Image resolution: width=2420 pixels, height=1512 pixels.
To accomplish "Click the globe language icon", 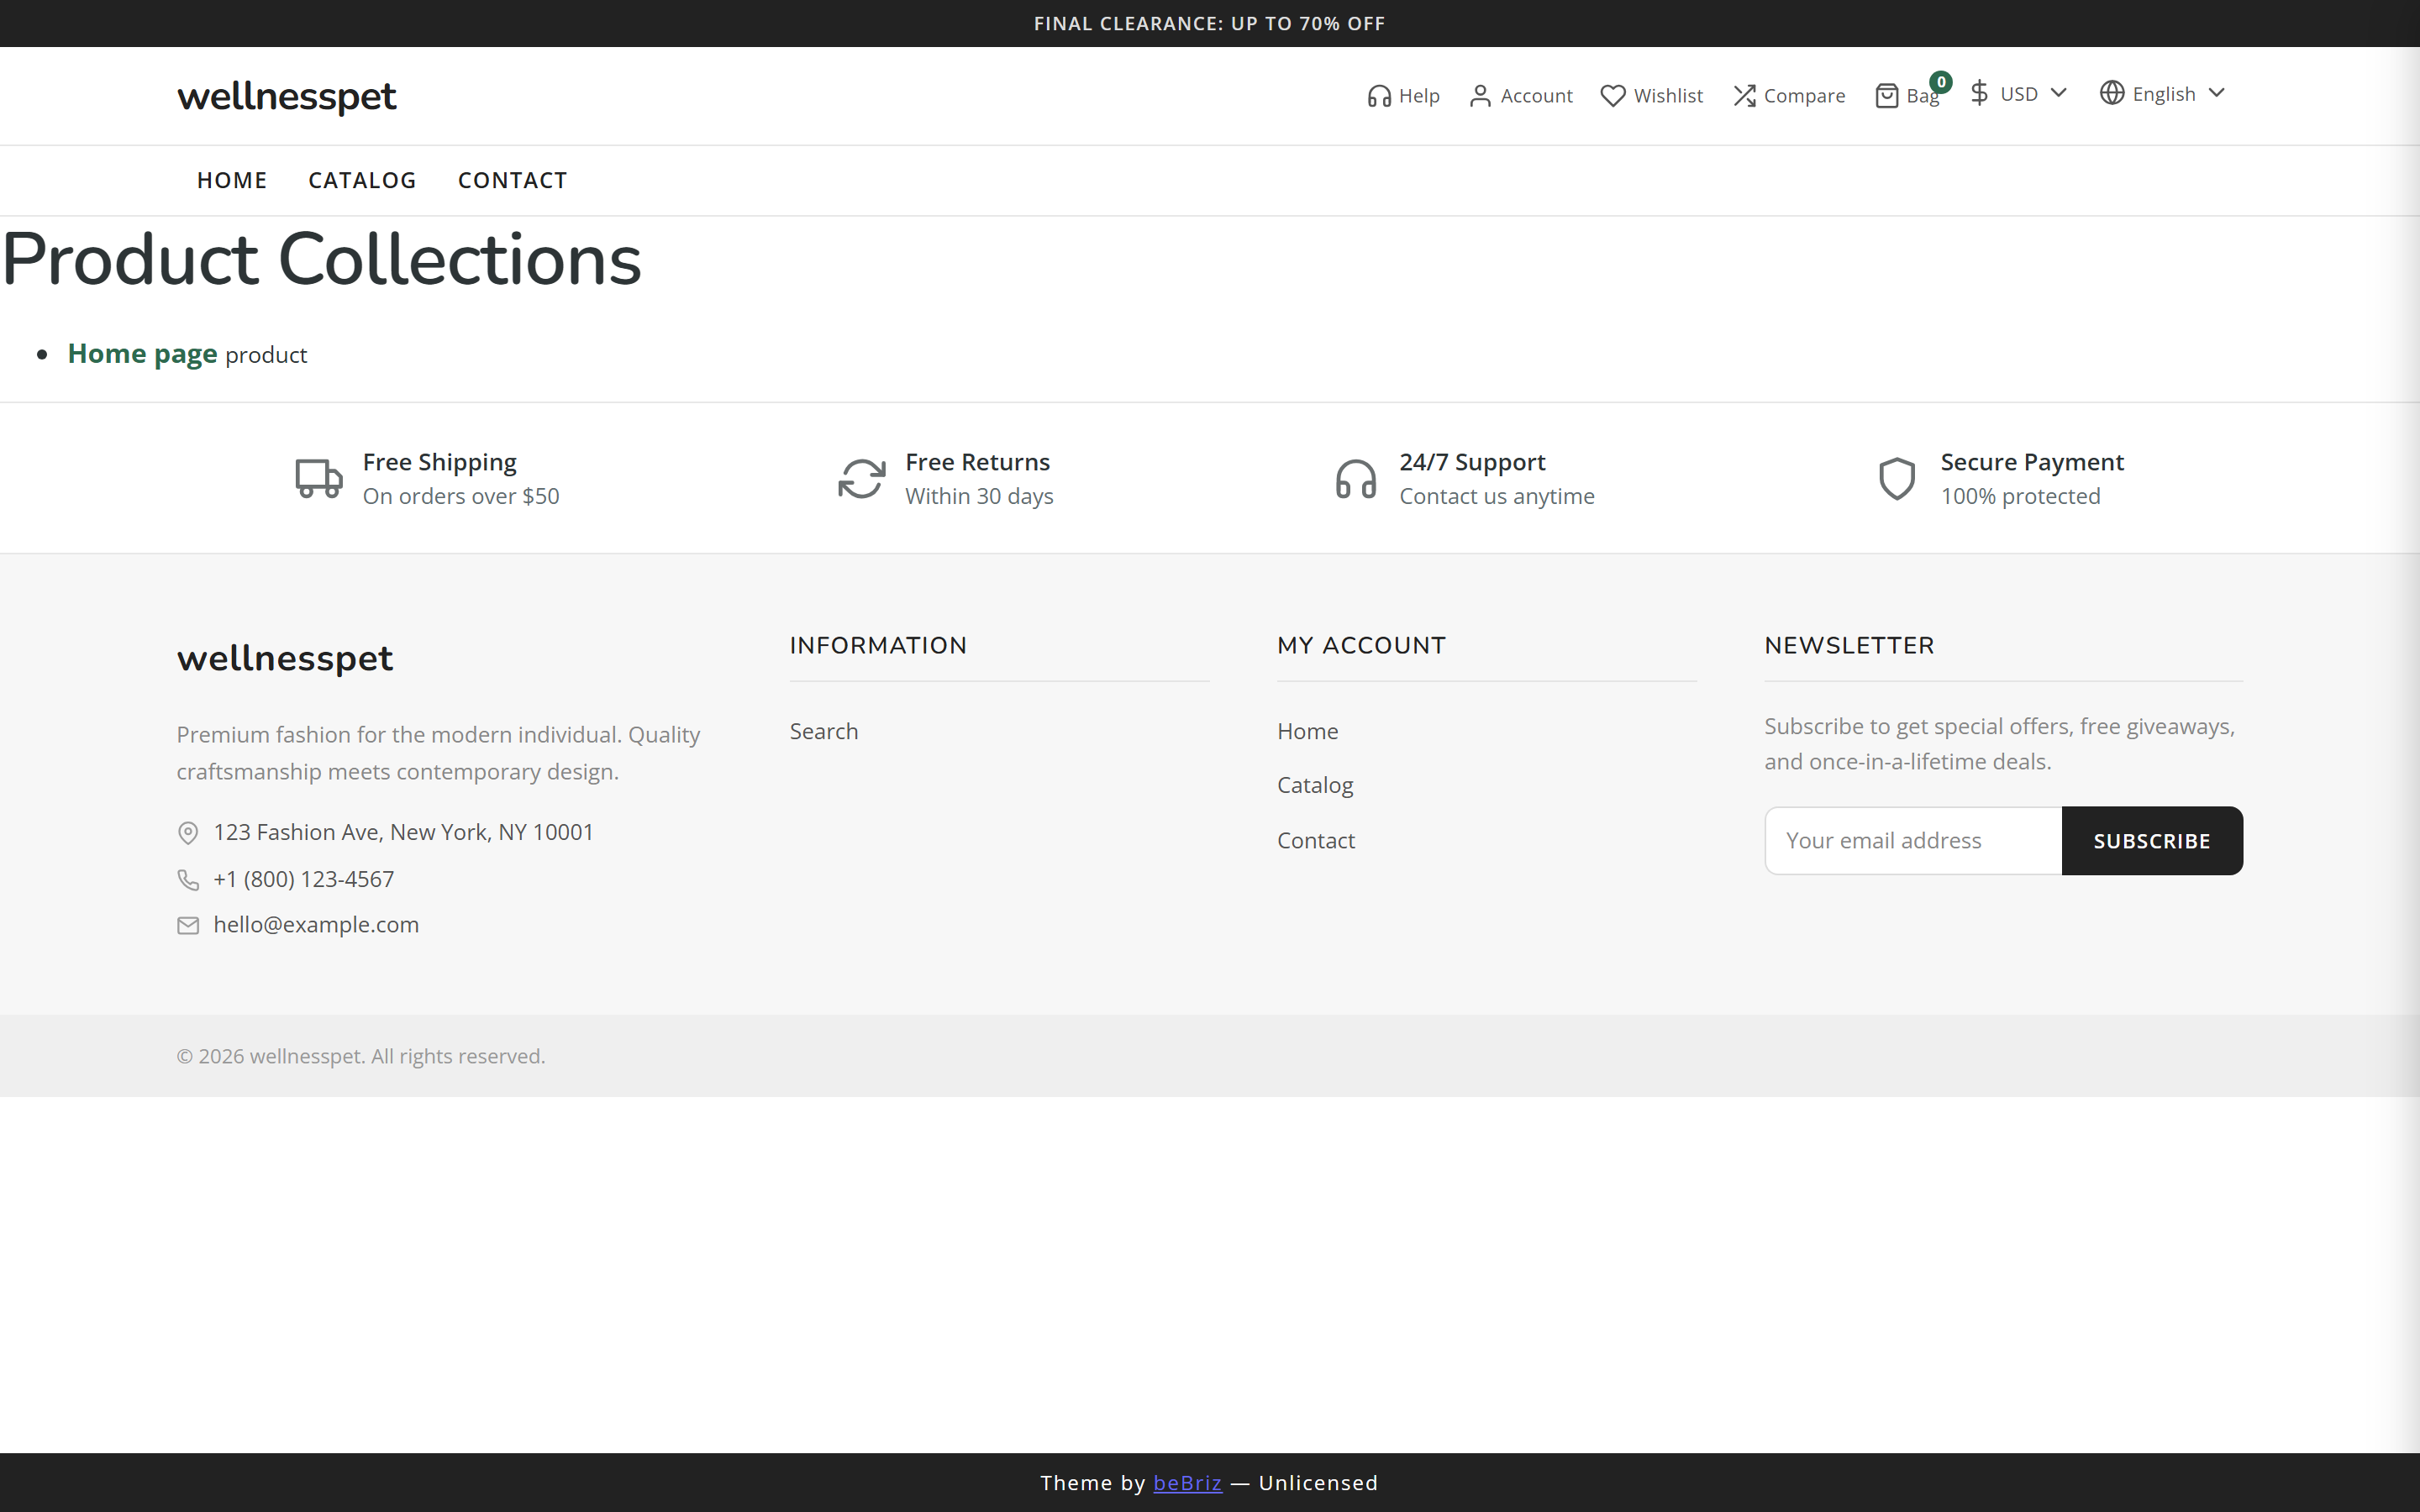I will pos(2111,93).
